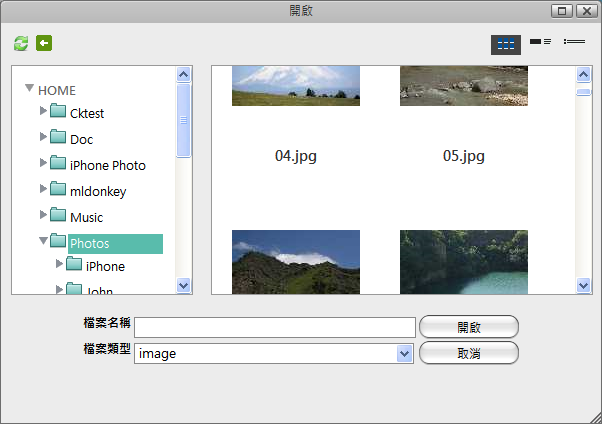Click the green back arrow icon

44,43
